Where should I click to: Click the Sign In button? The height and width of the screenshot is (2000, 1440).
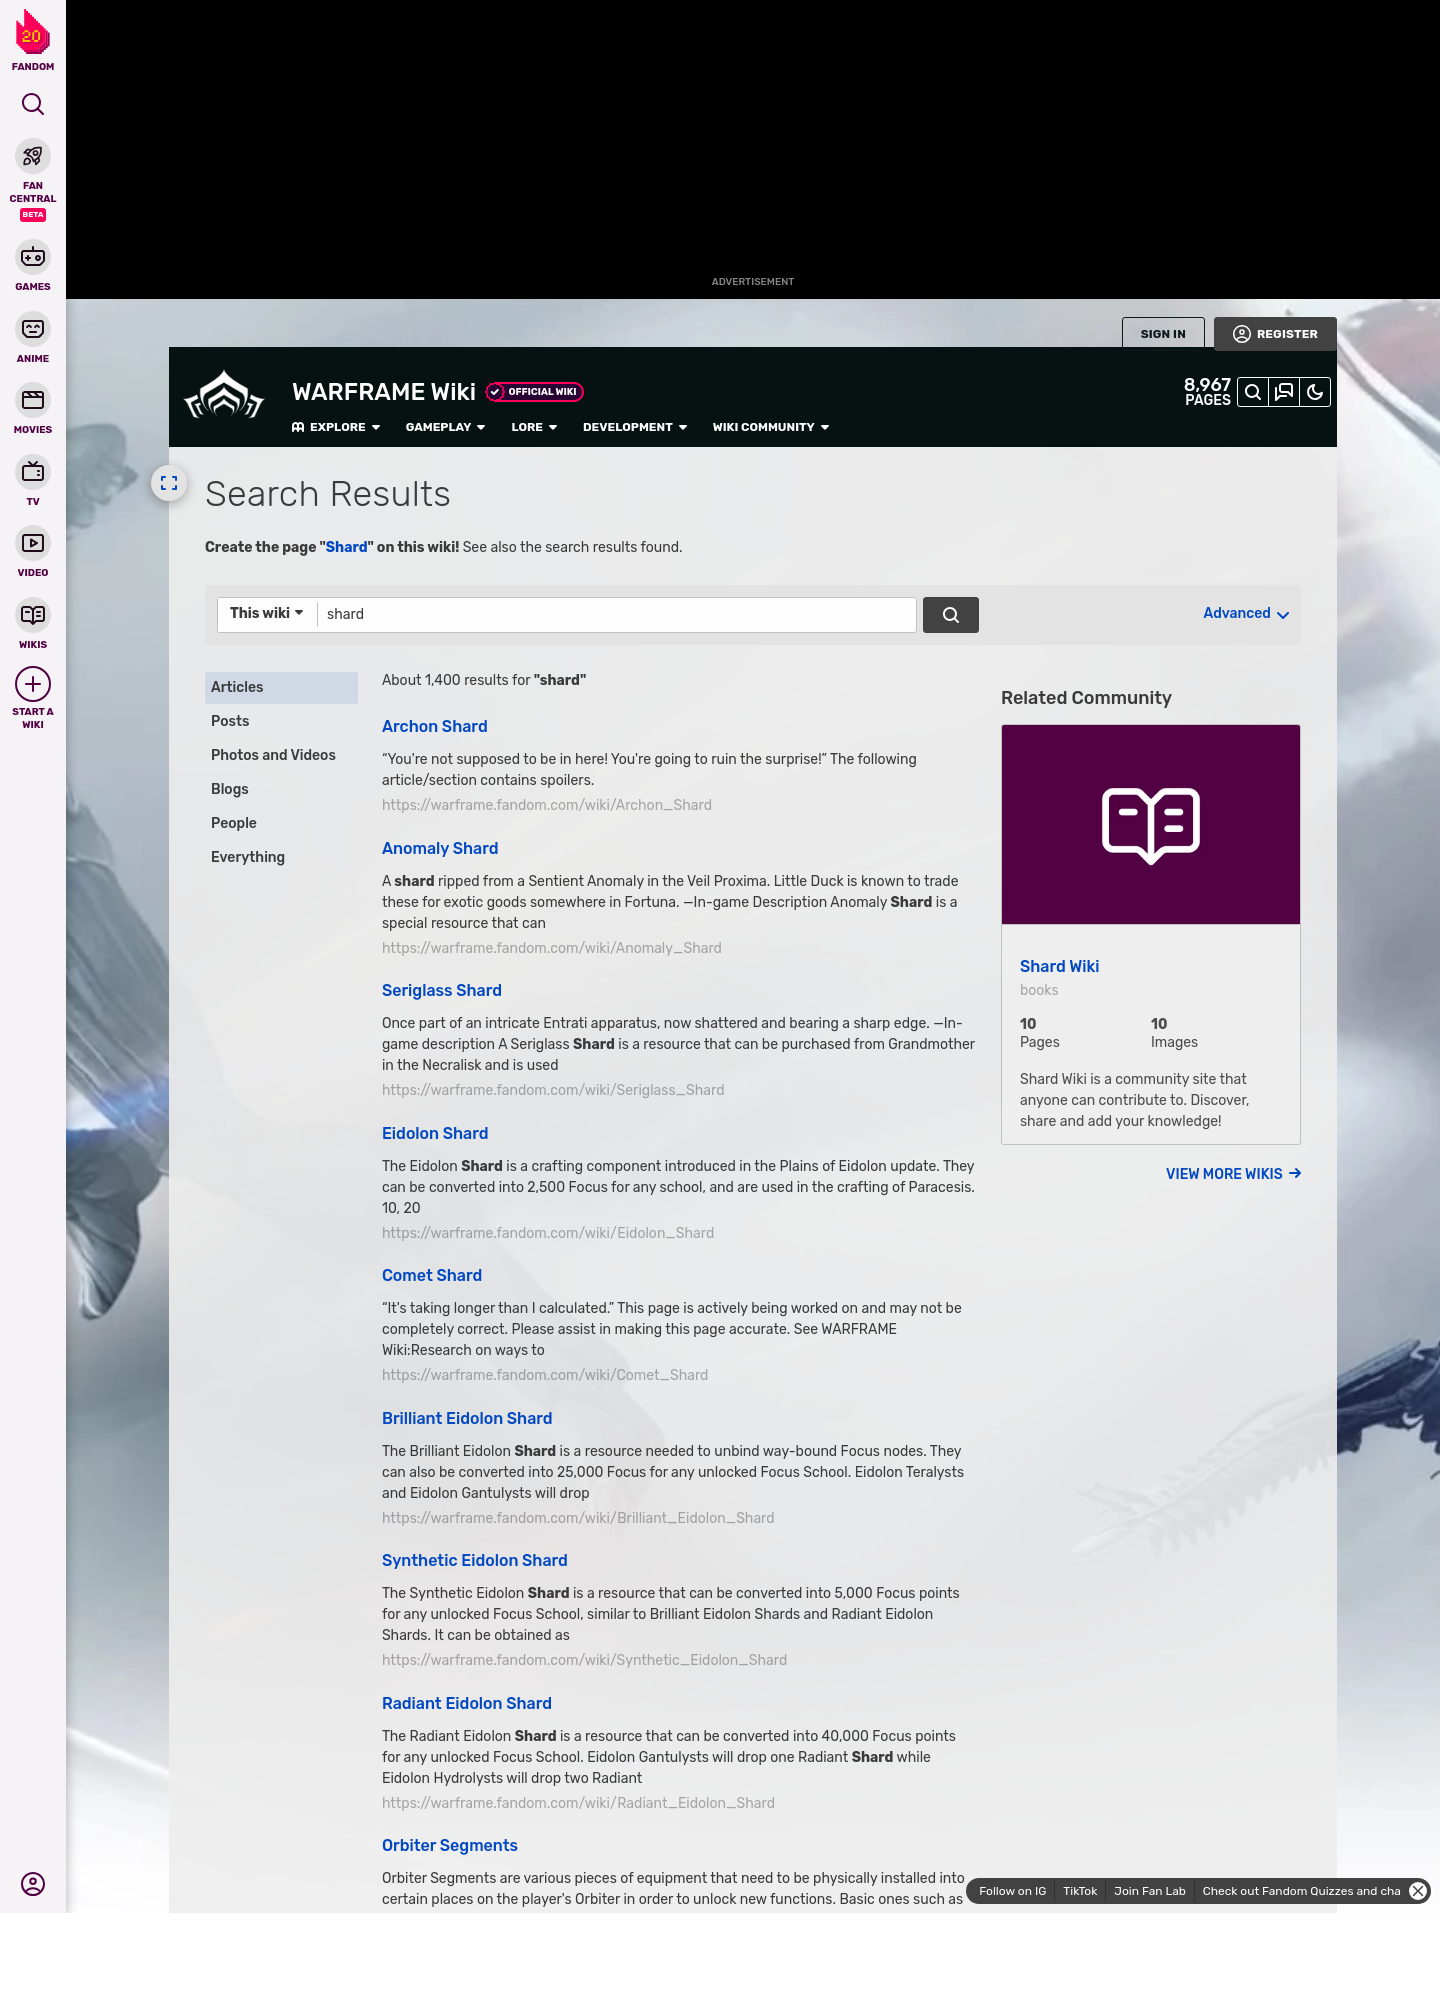pyautogui.click(x=1163, y=334)
